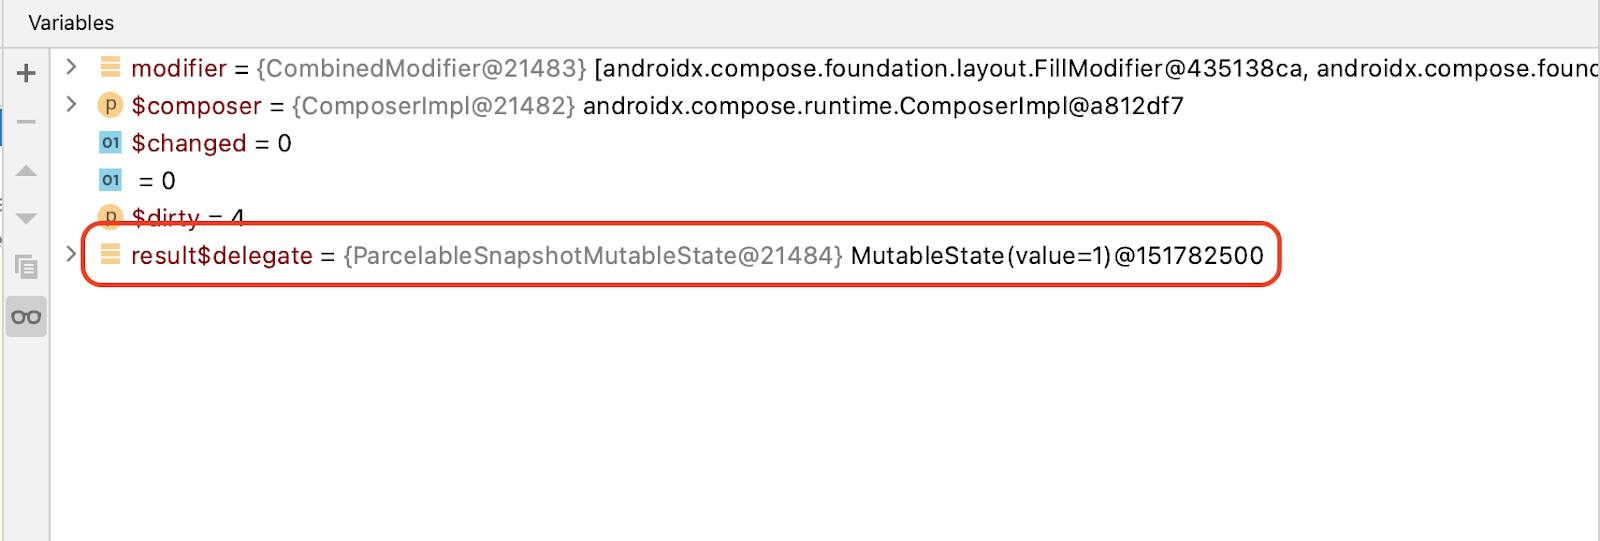Expand the result$delegate variable node
The width and height of the screenshot is (1600, 541).
(71, 254)
